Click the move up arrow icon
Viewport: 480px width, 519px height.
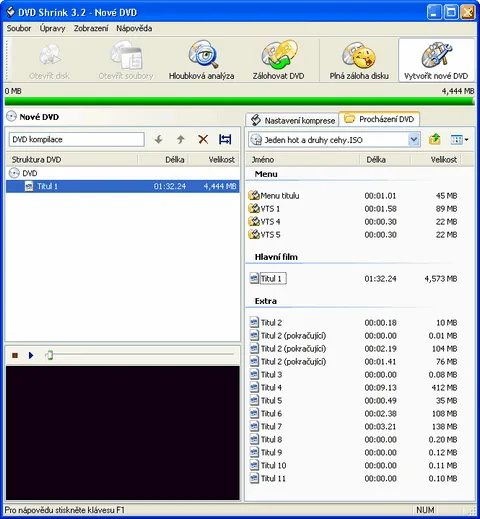(181, 139)
